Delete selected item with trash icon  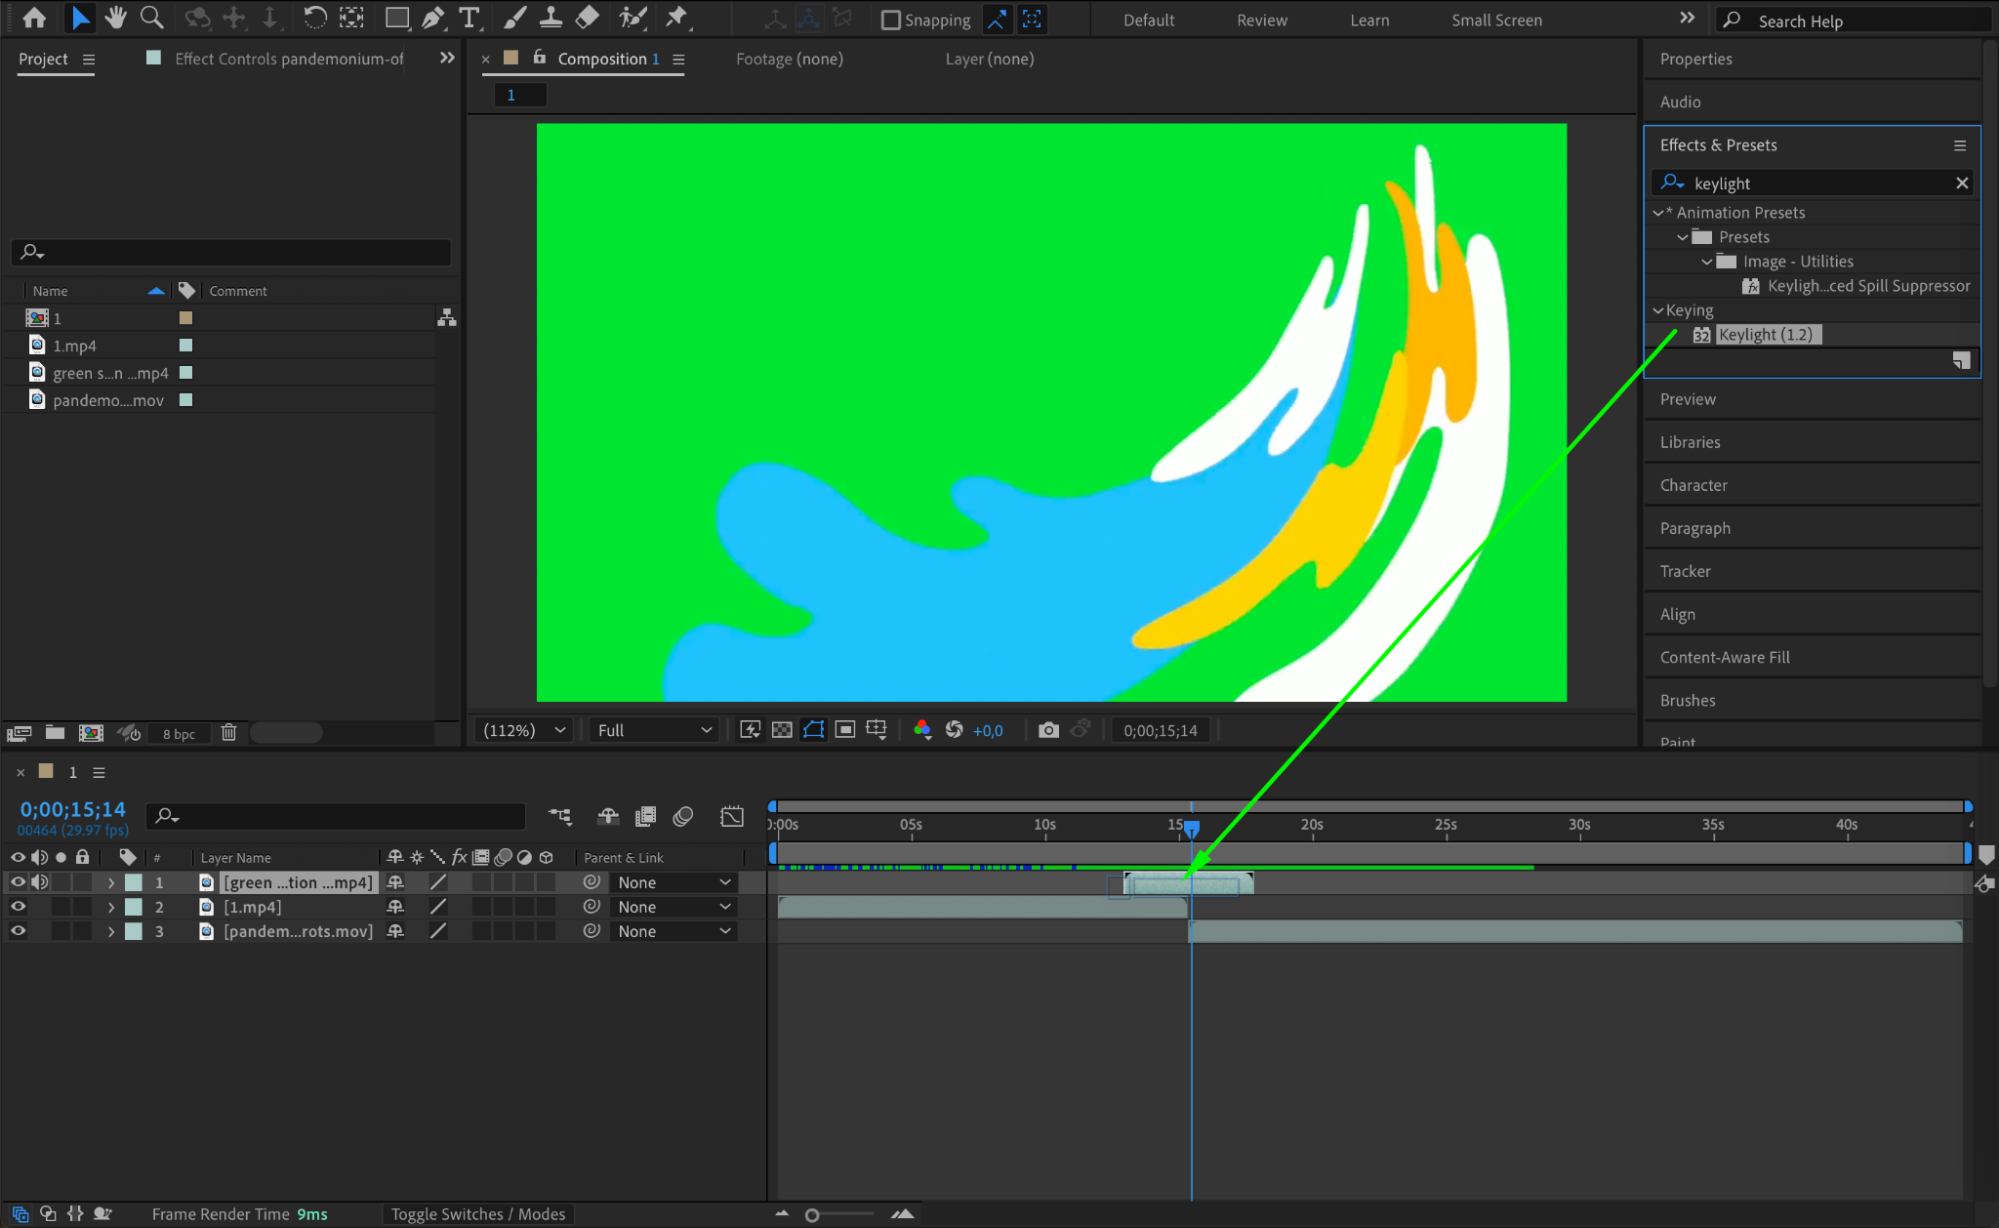tap(228, 733)
